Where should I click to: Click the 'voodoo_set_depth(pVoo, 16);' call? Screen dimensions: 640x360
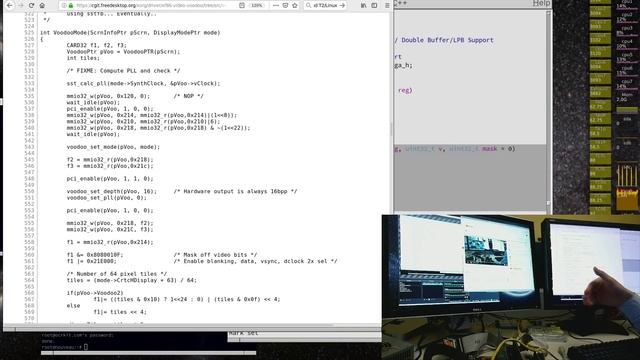111,191
